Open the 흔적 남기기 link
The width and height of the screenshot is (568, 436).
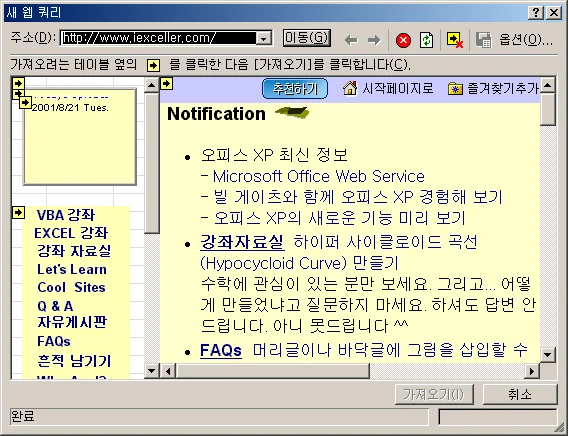pos(74,361)
